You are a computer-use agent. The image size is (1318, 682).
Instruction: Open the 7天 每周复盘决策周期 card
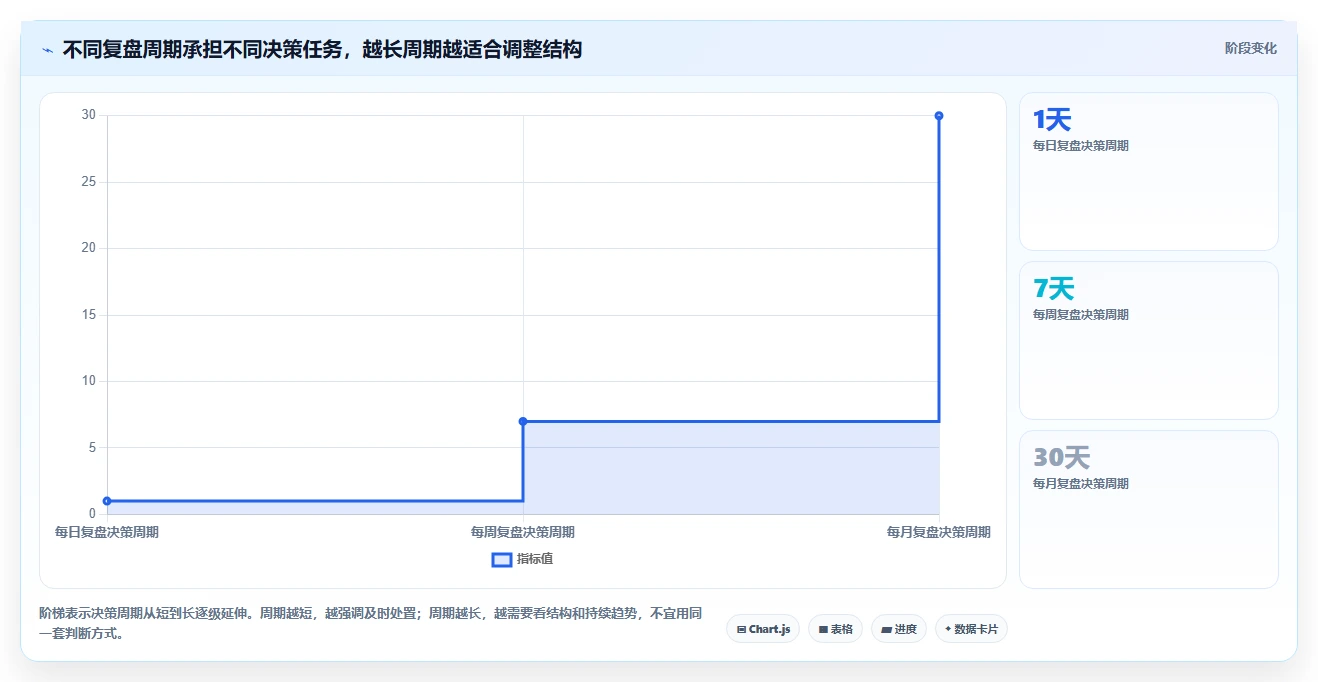(x=1148, y=340)
